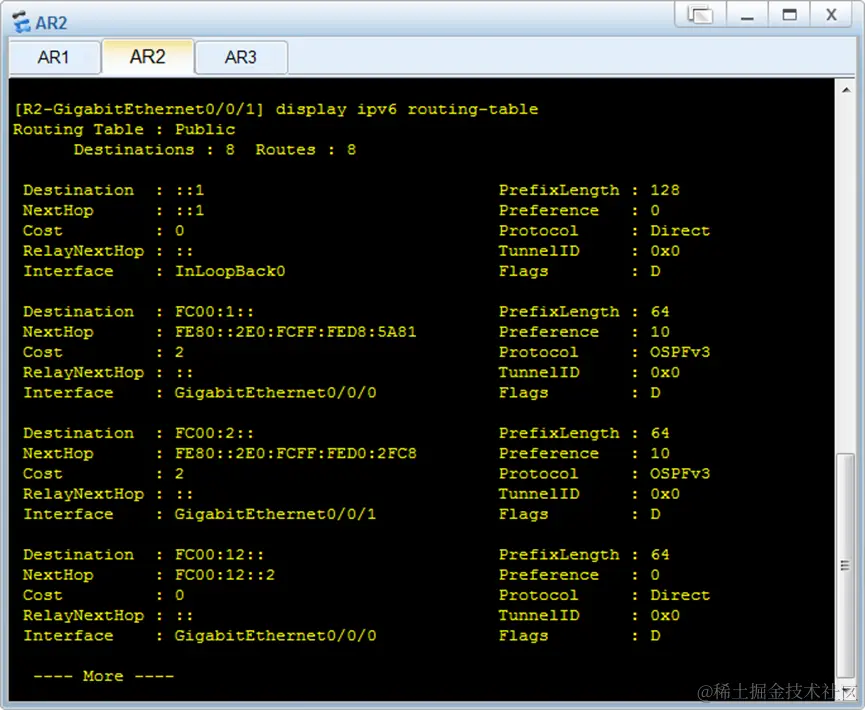Click PrefixLength value 128
Screen dimensions: 865x710
pos(665,190)
